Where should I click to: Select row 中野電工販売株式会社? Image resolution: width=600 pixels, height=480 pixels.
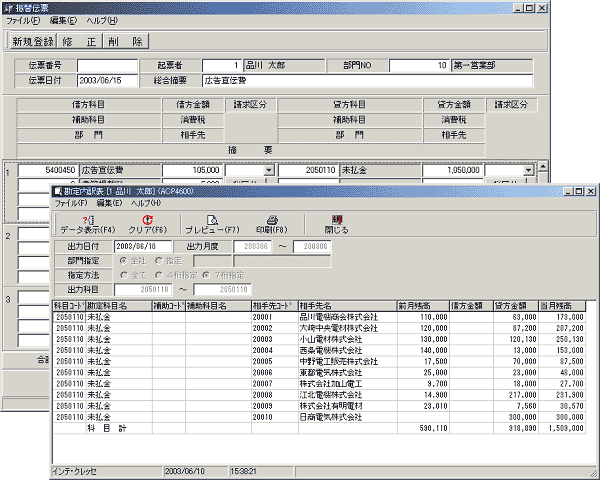click(x=319, y=361)
